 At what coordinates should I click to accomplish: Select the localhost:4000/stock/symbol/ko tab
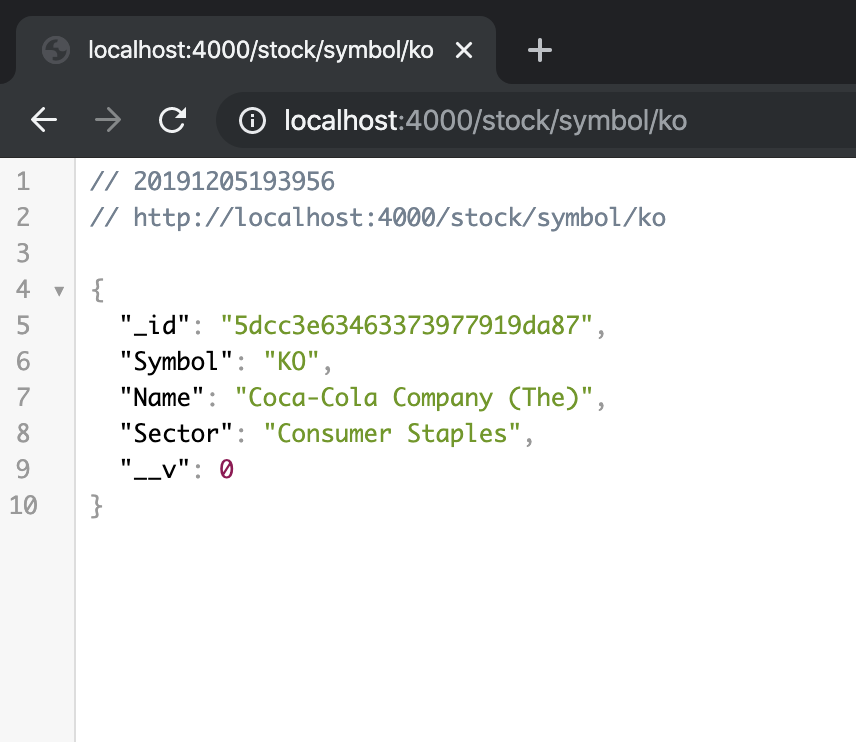click(x=257, y=50)
